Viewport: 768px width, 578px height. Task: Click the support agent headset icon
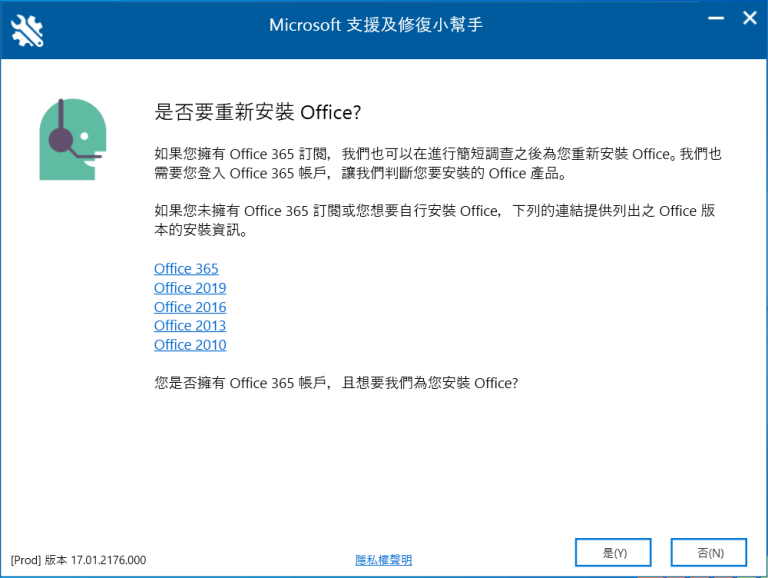[72, 140]
